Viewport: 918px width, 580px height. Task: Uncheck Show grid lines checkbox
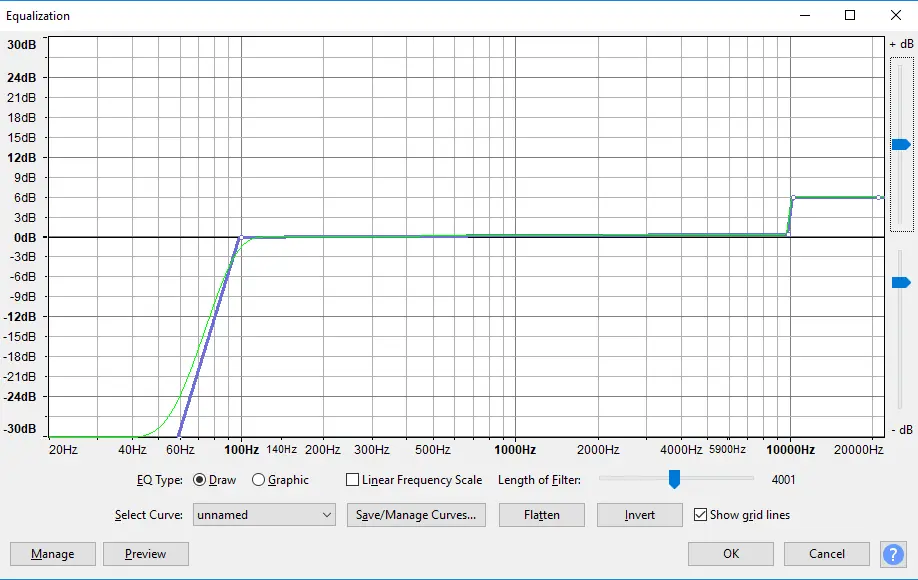[x=700, y=514]
